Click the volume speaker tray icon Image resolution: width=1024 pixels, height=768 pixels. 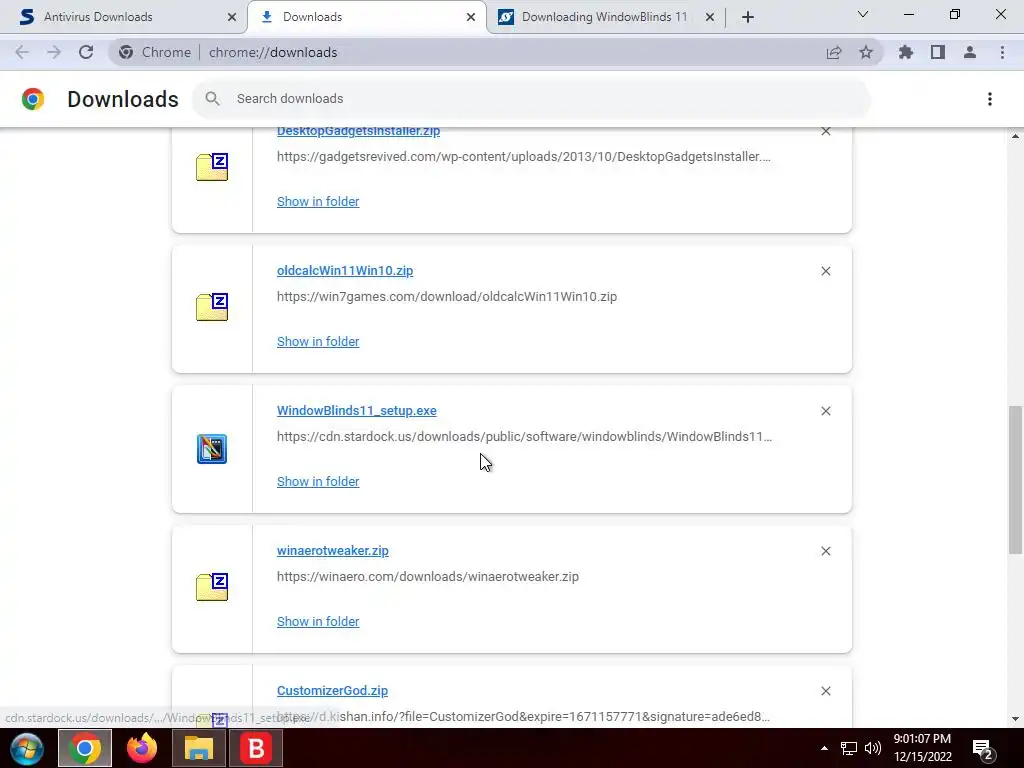point(872,748)
